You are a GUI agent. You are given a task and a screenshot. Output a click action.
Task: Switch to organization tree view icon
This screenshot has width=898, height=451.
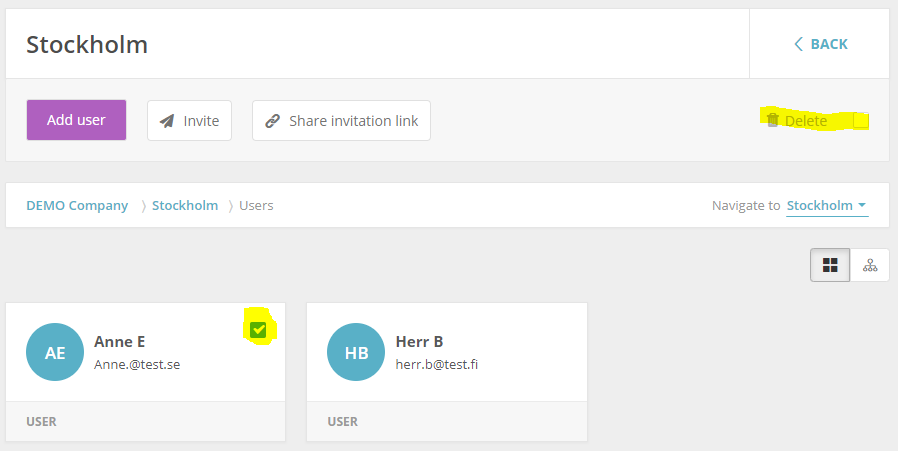pyautogui.click(x=870, y=265)
